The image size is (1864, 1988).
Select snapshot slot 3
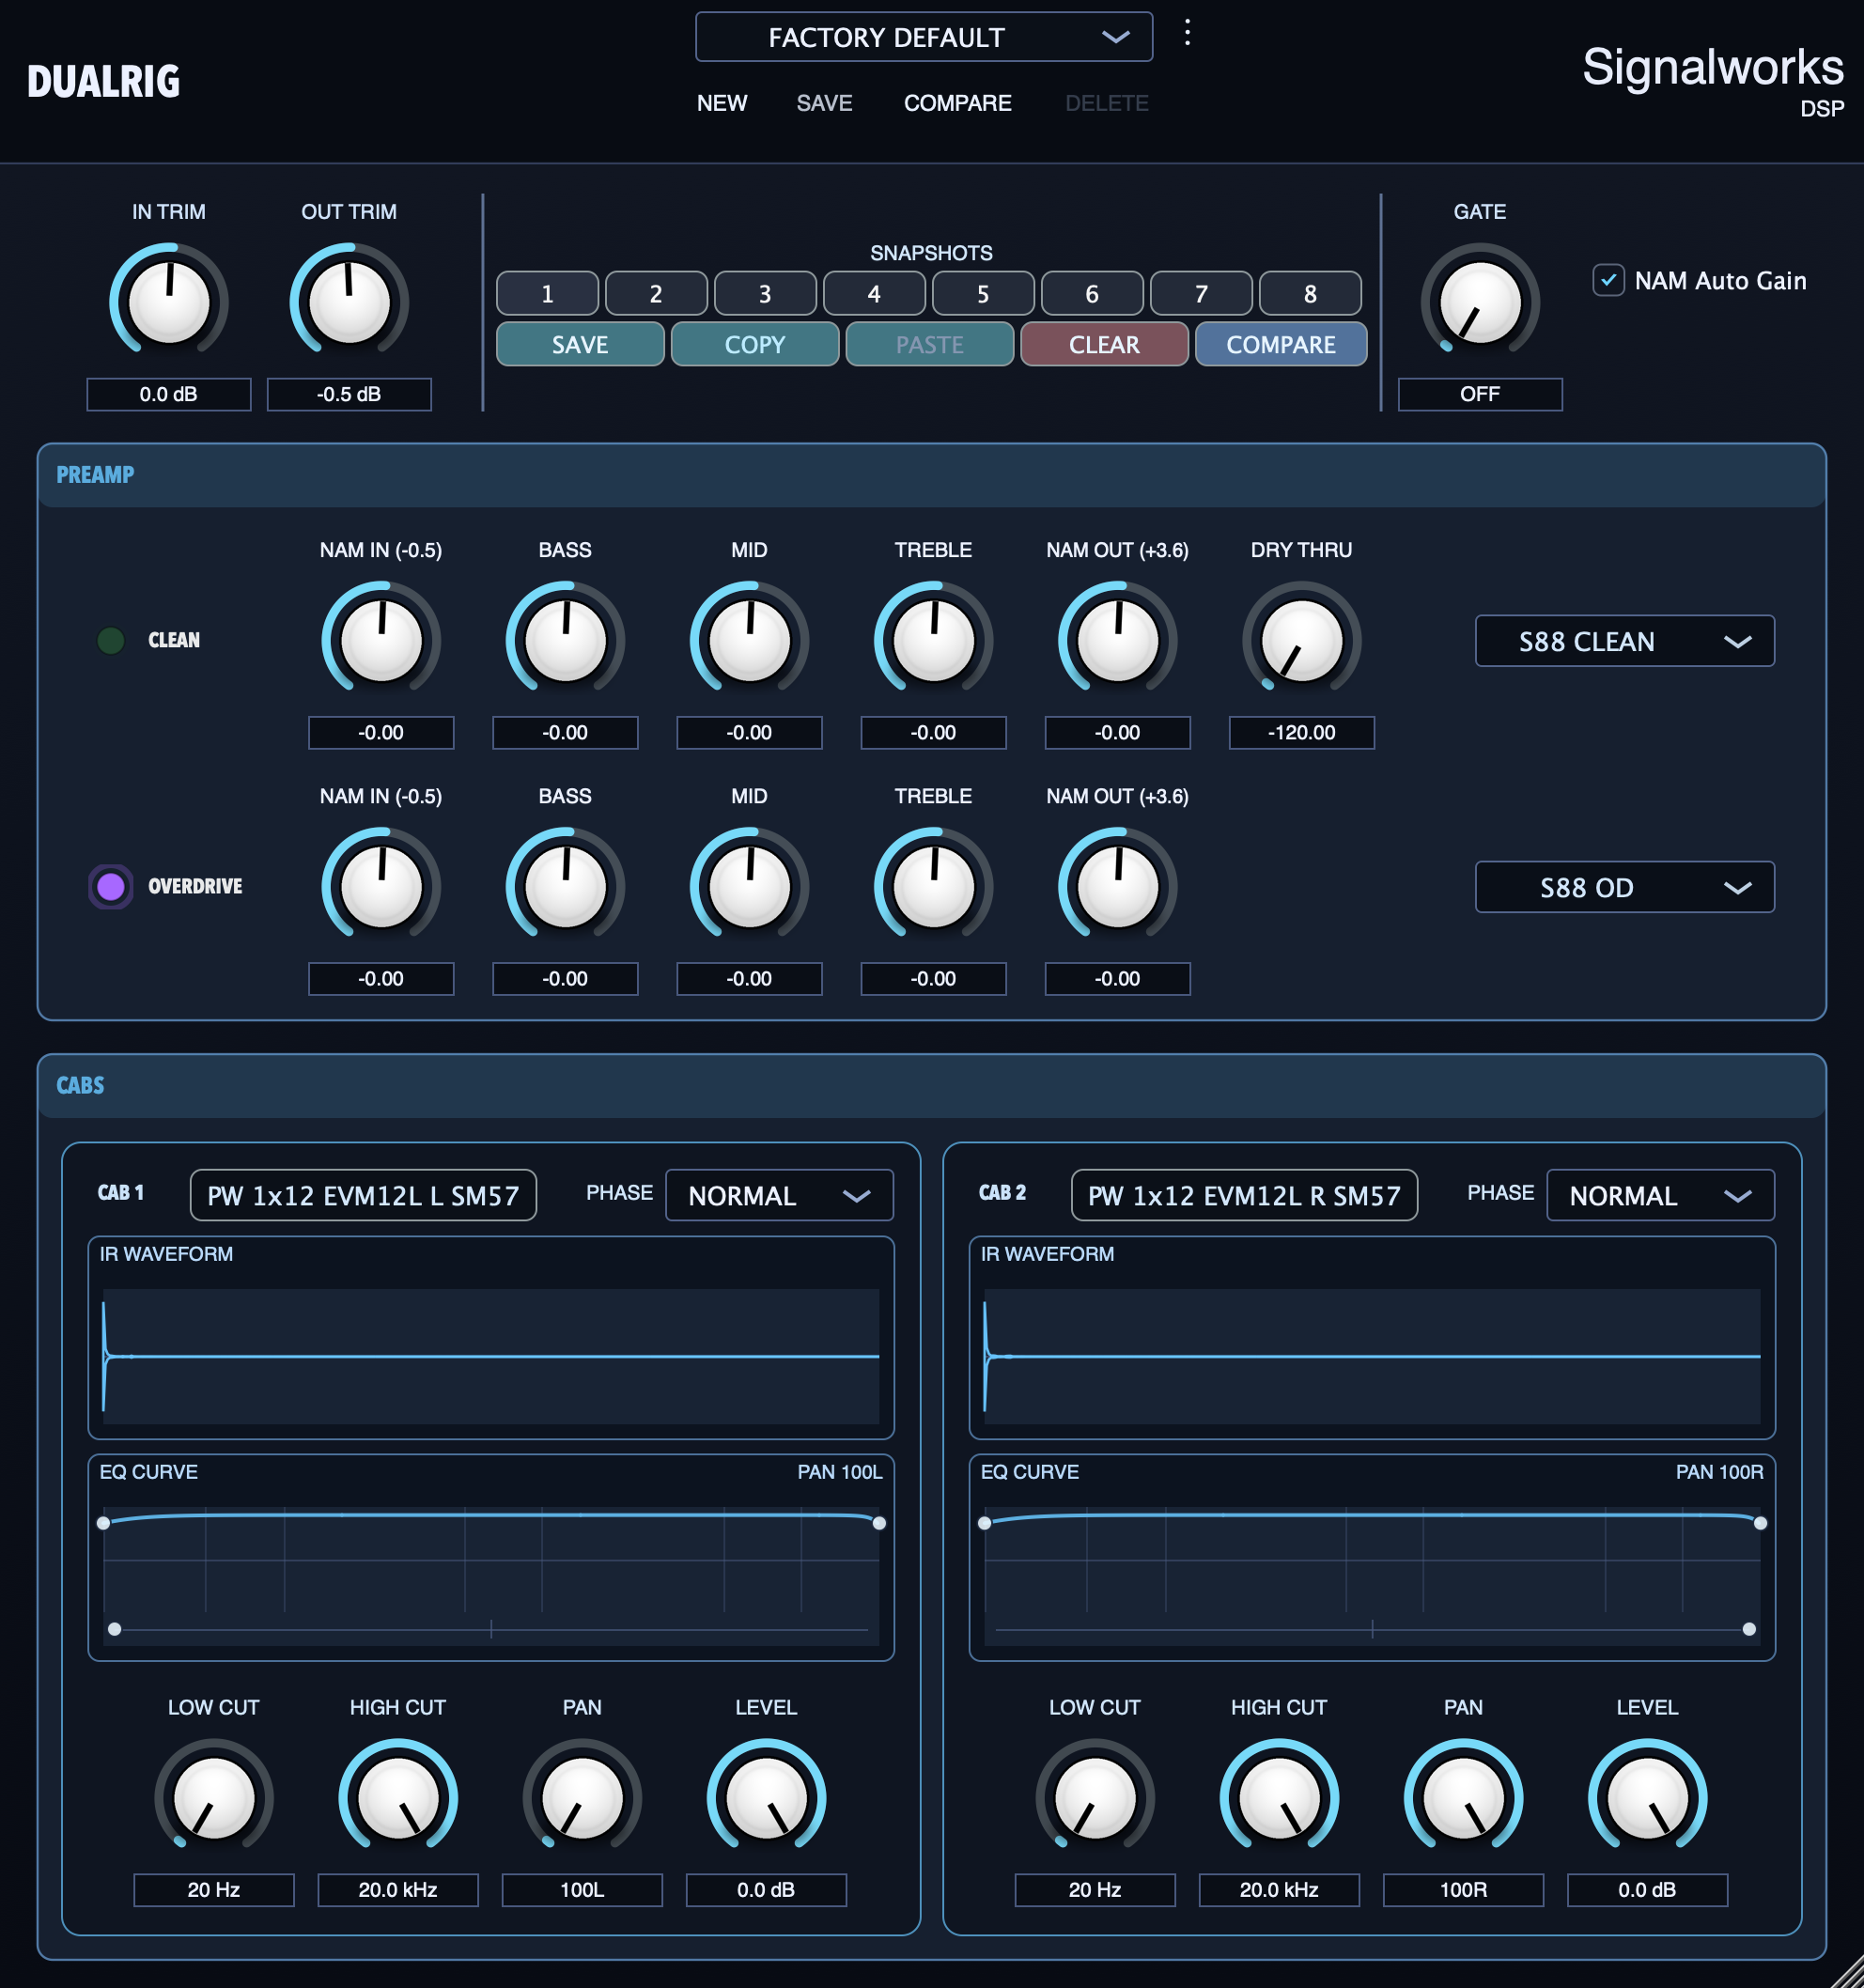pos(765,293)
